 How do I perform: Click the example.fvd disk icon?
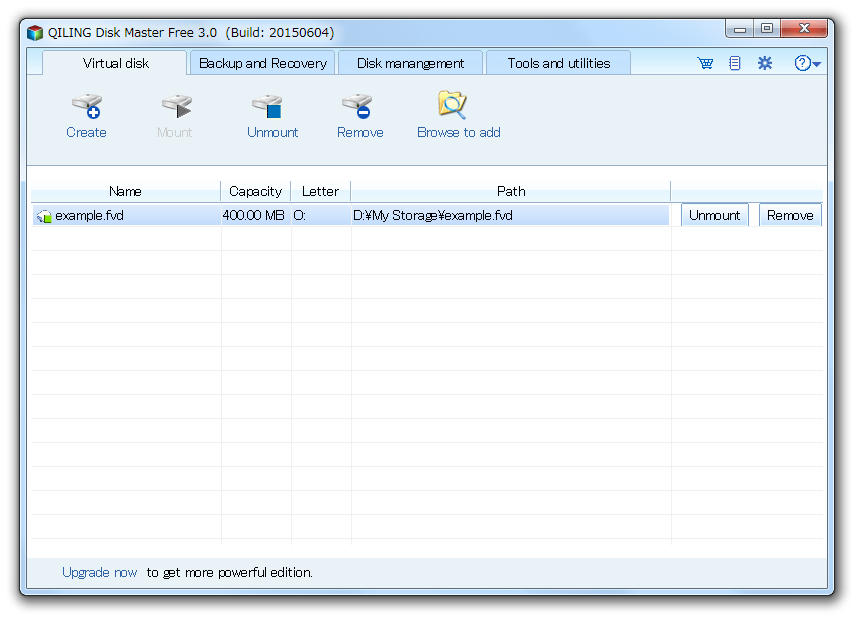pyautogui.click(x=44, y=216)
